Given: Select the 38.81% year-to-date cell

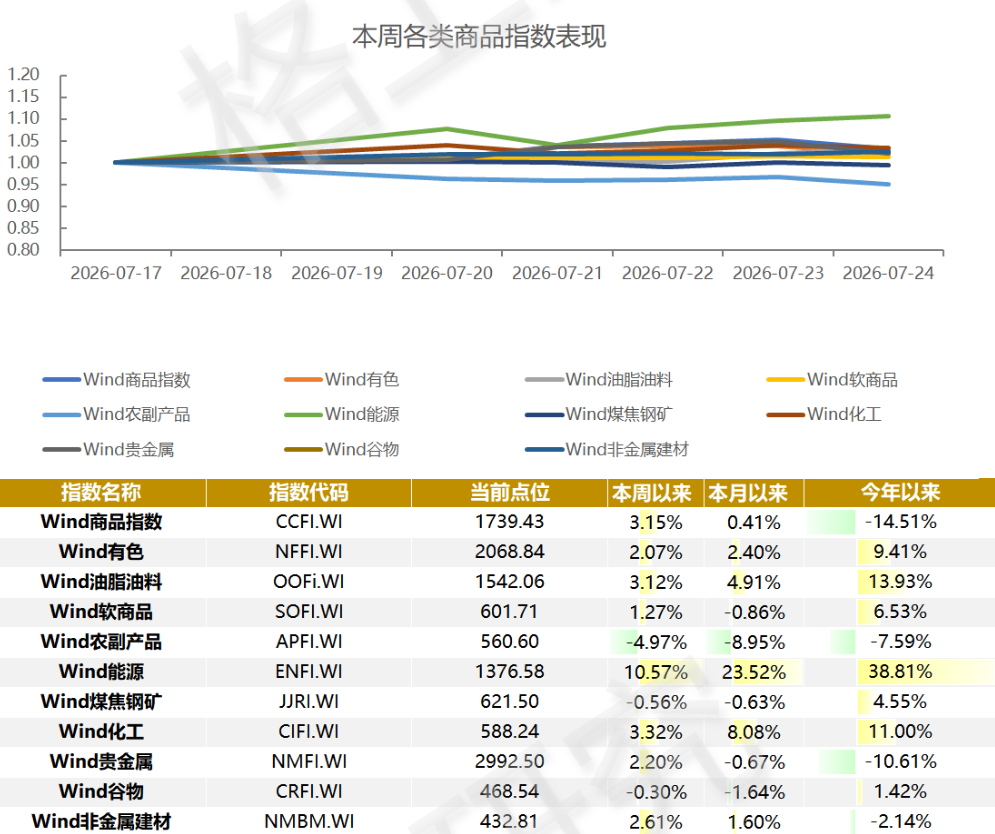Looking at the screenshot, I should pos(899,672).
